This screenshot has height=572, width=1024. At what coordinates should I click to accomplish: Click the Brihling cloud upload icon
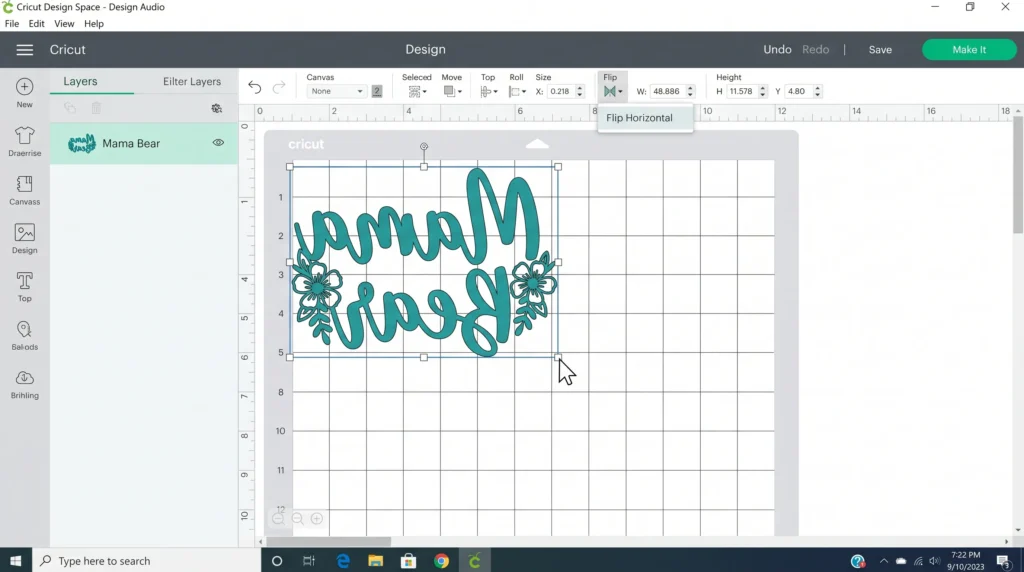(x=24, y=378)
